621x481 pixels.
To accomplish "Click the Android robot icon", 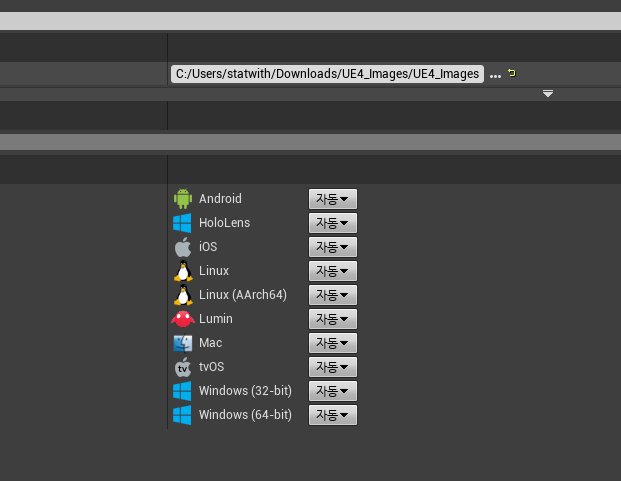I will pyautogui.click(x=183, y=199).
